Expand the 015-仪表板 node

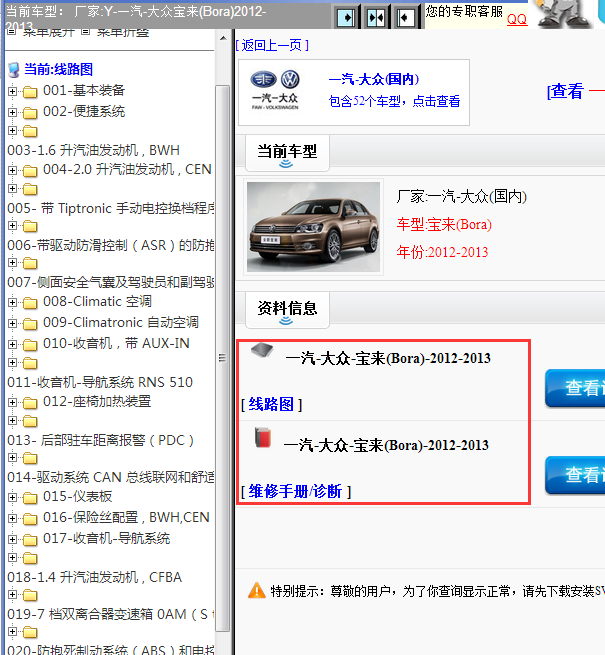coord(13,497)
